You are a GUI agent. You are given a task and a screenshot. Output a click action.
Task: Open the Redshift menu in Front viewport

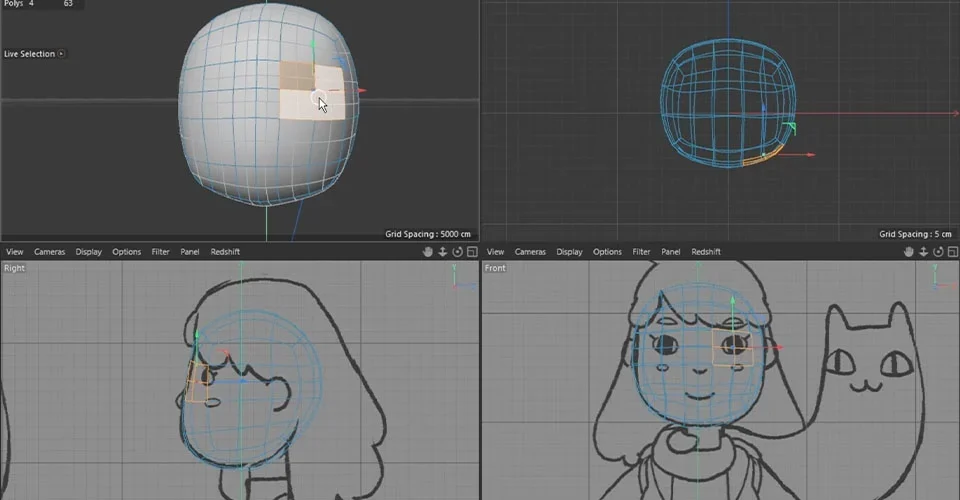(706, 252)
